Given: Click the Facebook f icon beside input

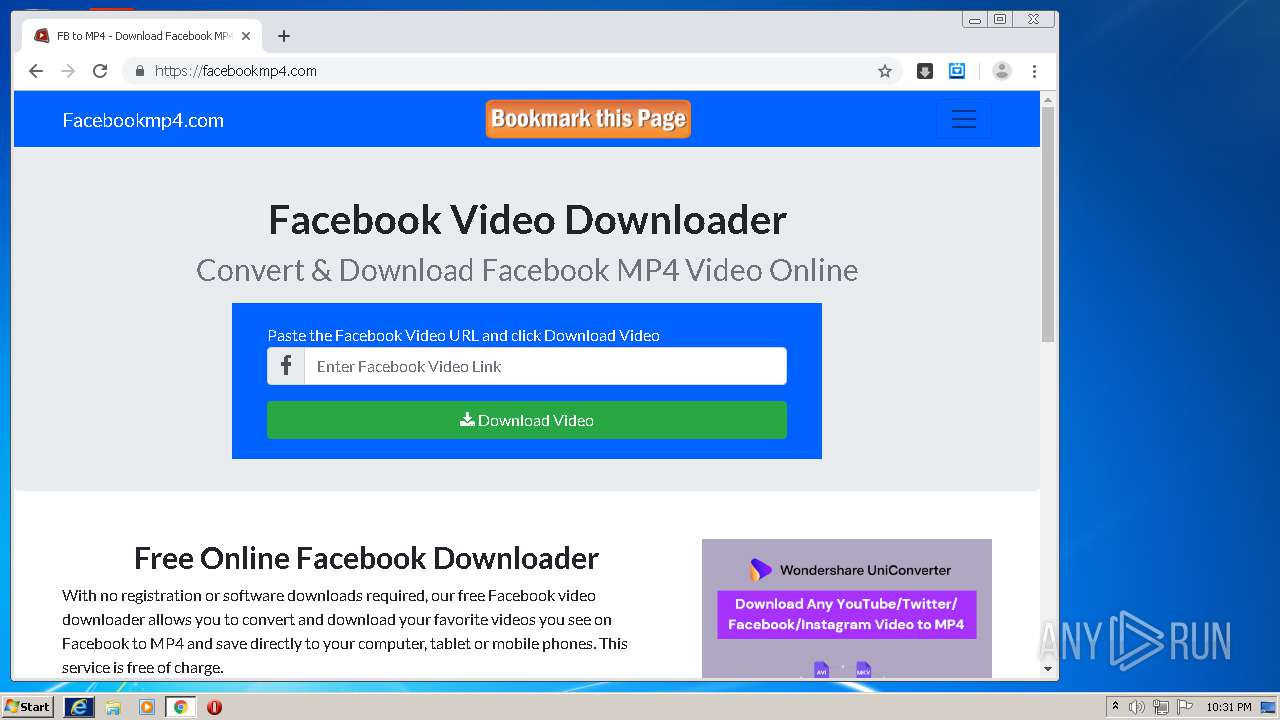Looking at the screenshot, I should pos(286,366).
